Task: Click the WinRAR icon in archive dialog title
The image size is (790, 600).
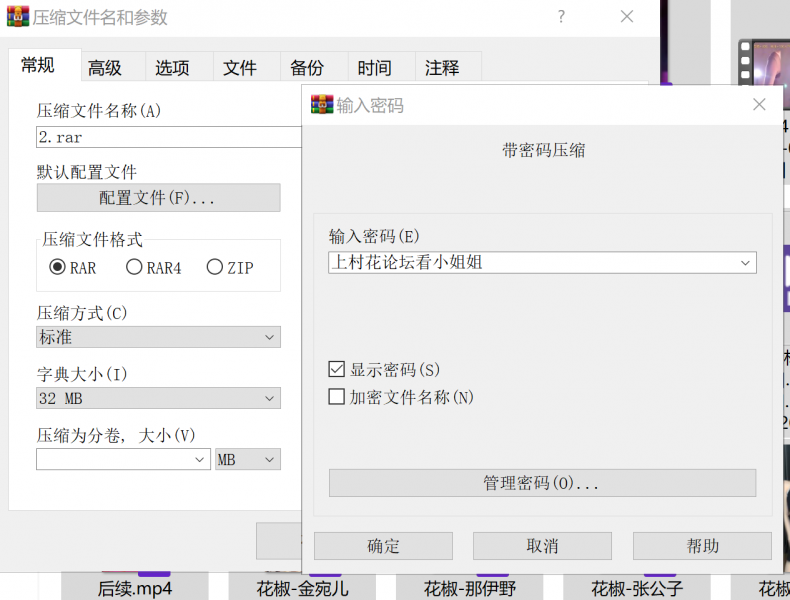Action: point(18,17)
